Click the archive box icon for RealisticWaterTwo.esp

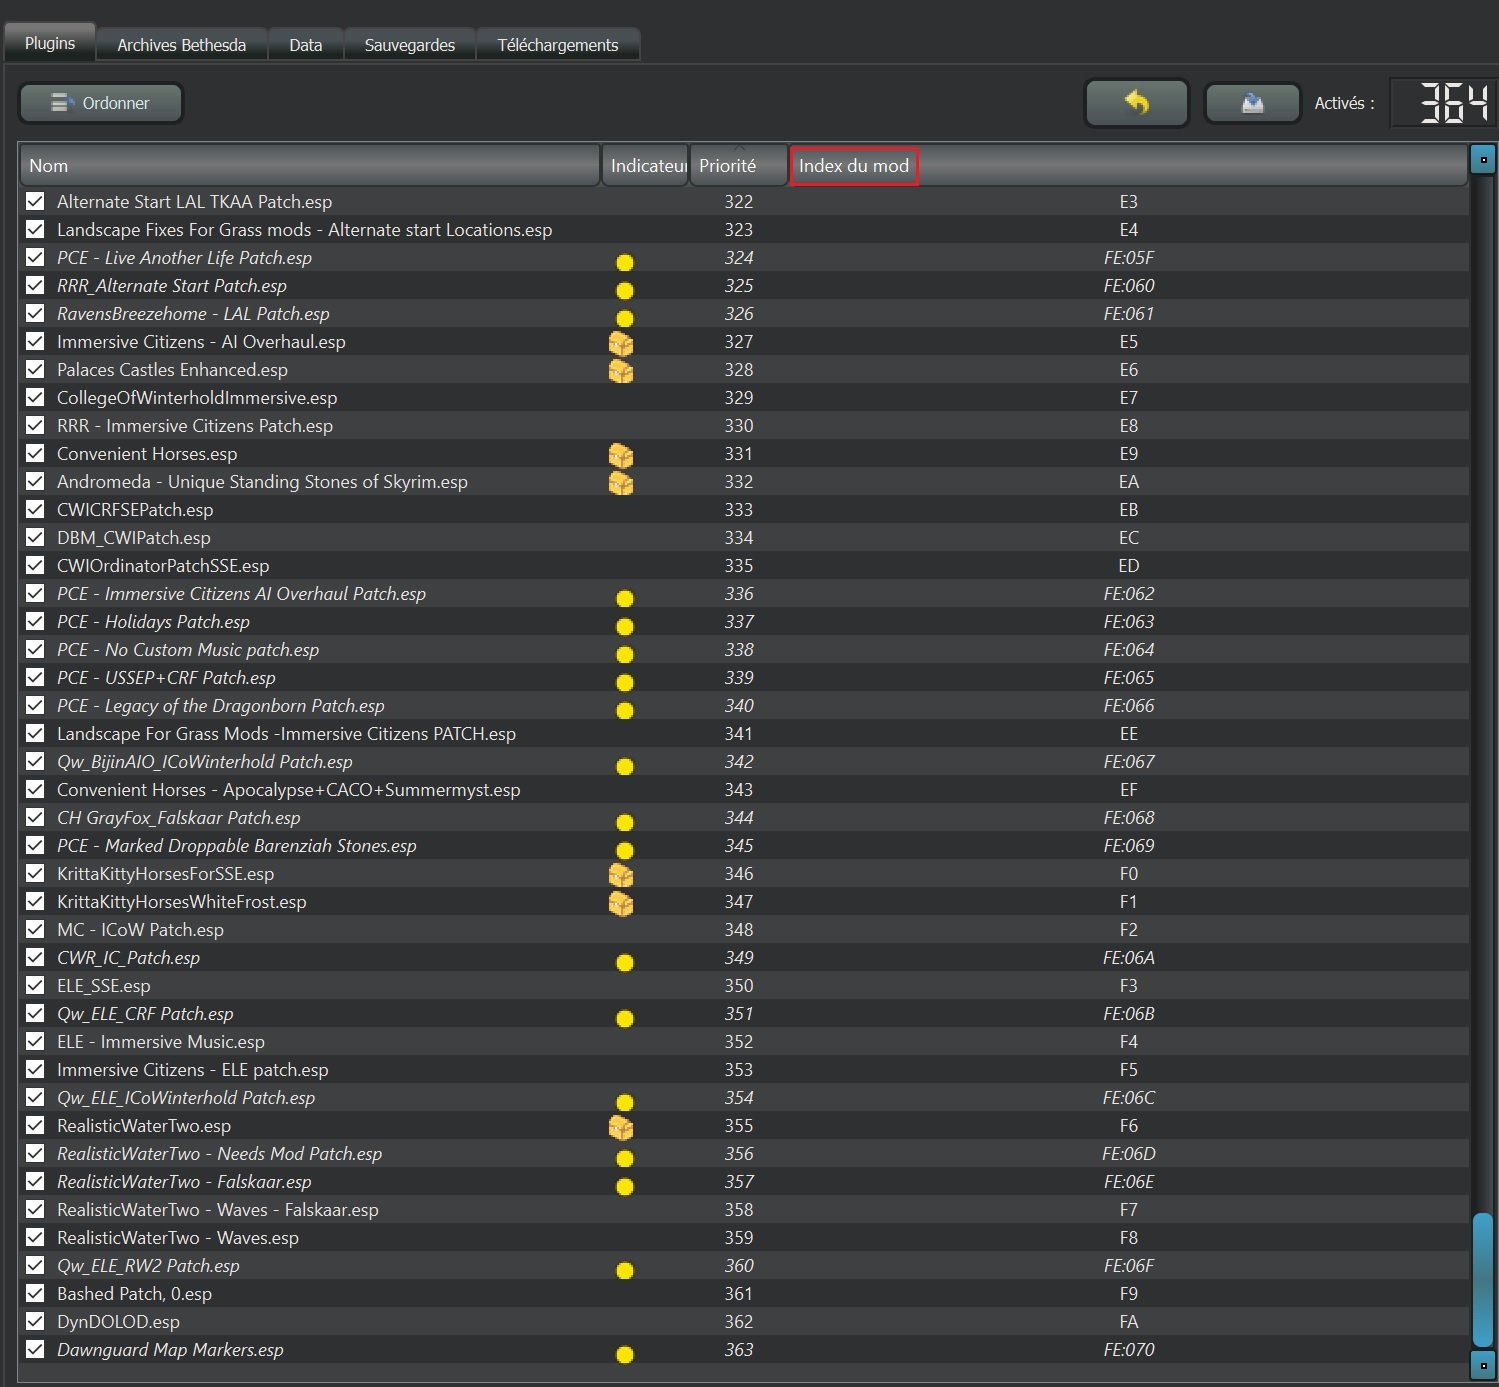[621, 1127]
